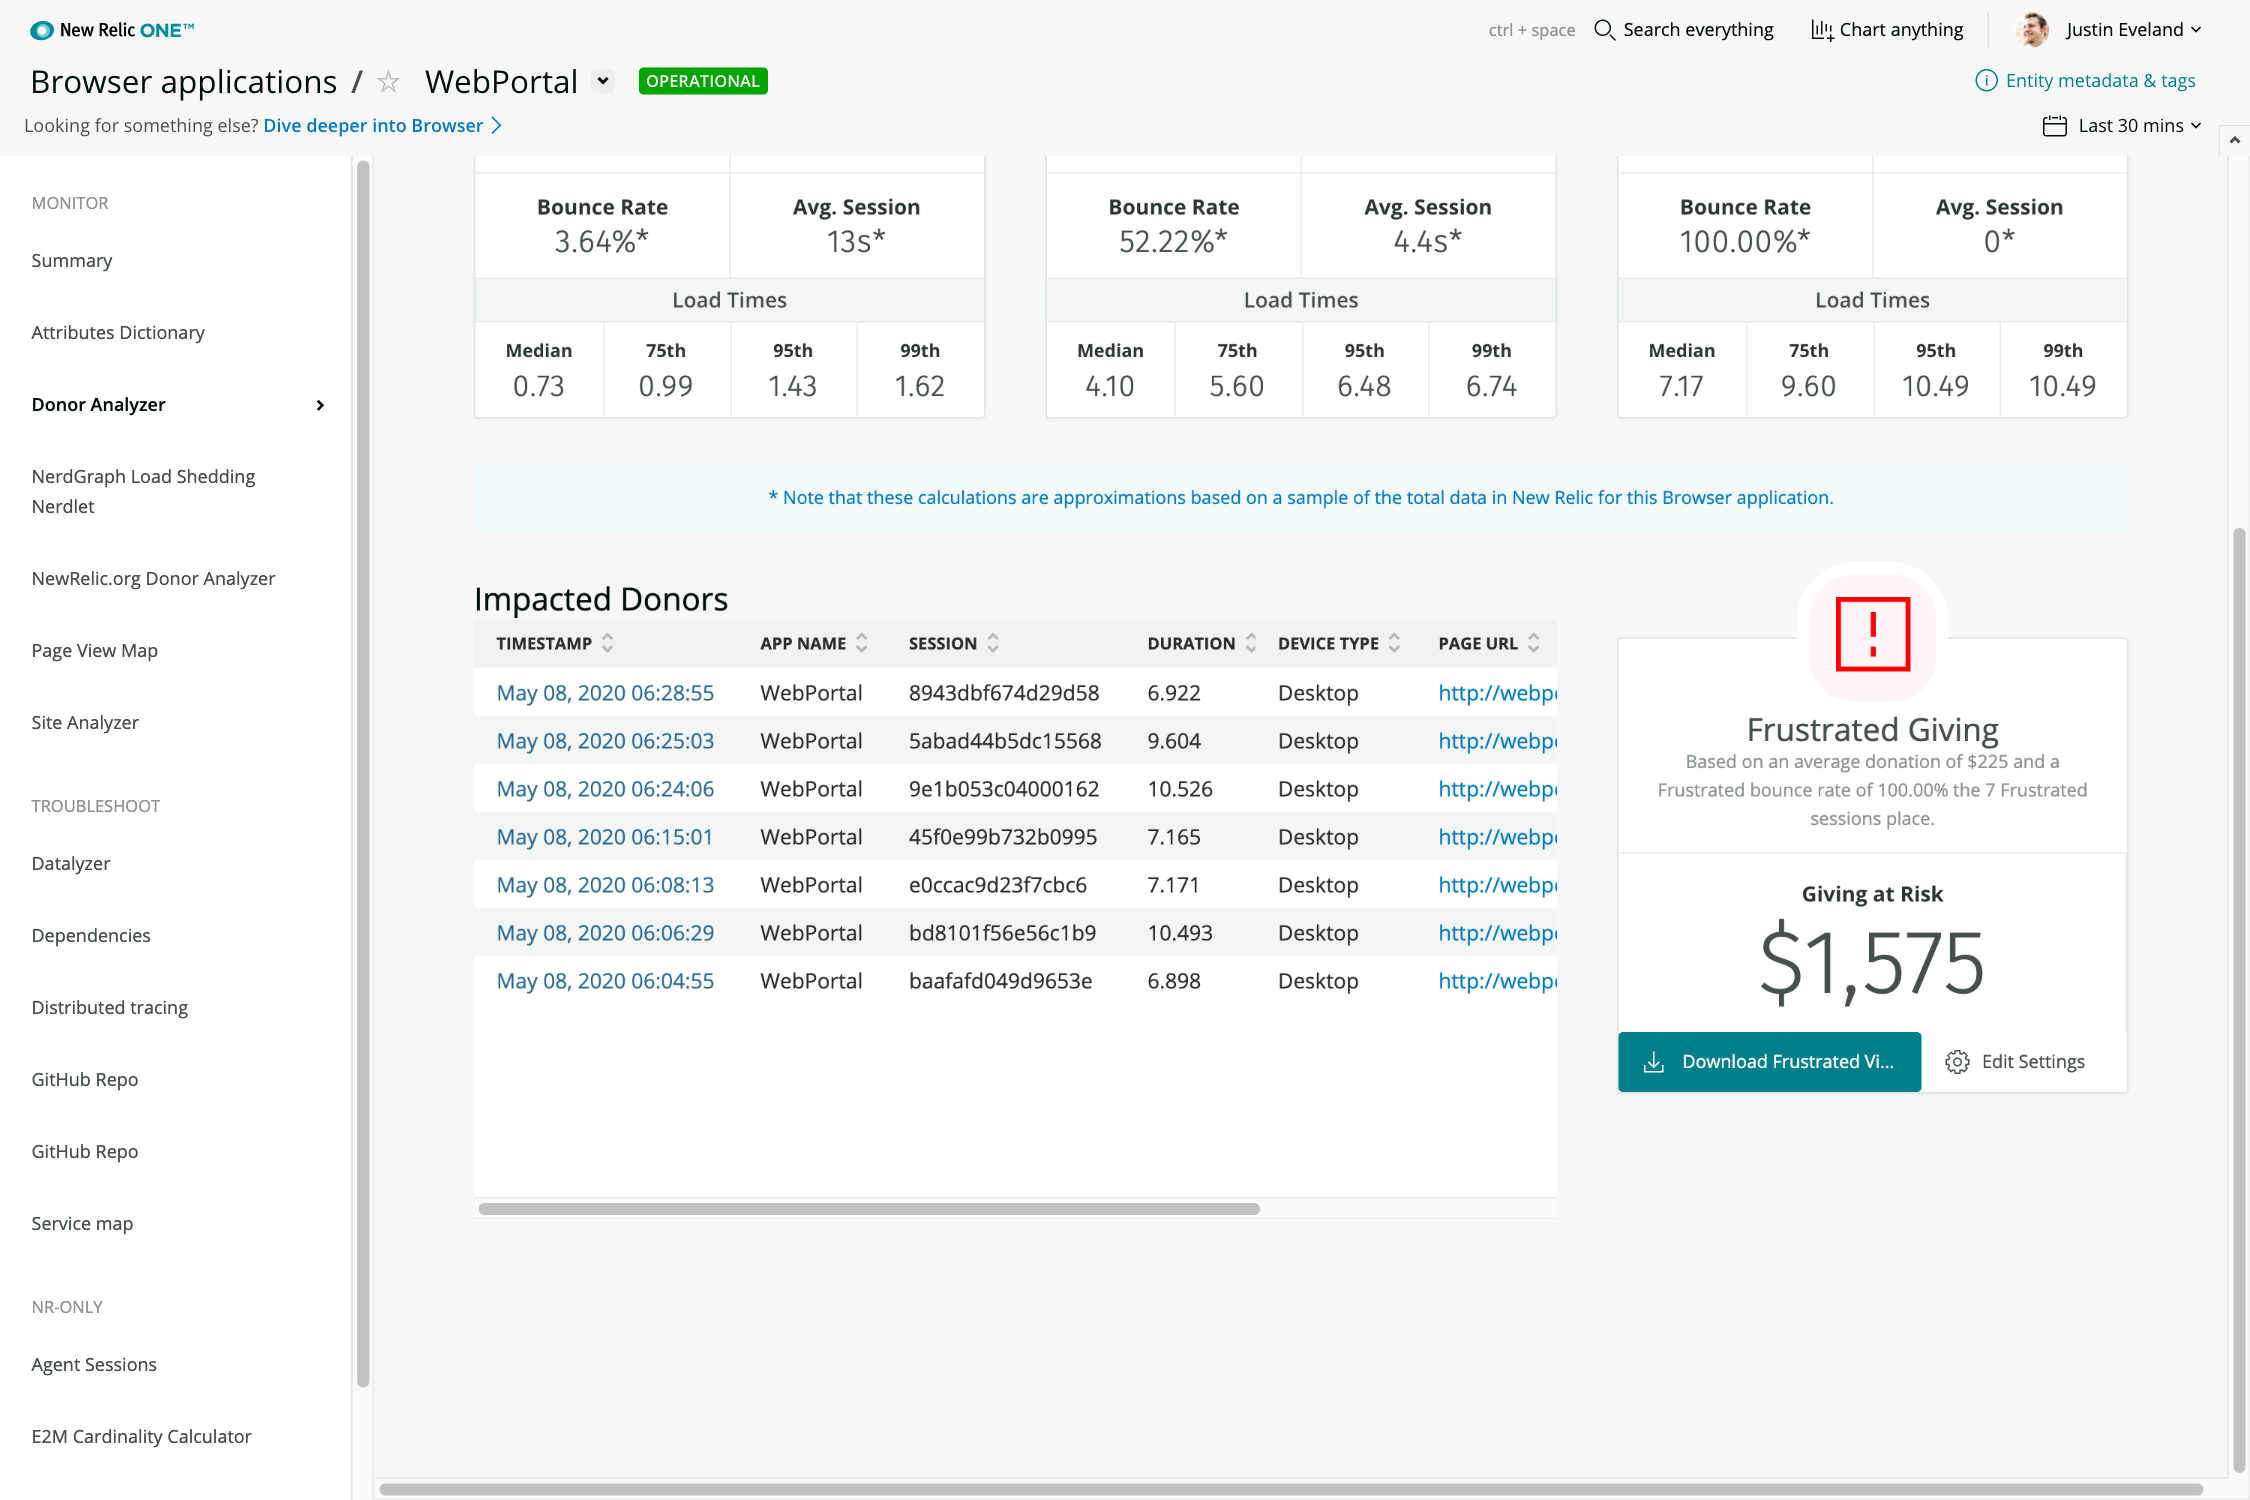Open Site Analyzer in the sidebar
Image resolution: width=2250 pixels, height=1500 pixels.
pos(85,722)
